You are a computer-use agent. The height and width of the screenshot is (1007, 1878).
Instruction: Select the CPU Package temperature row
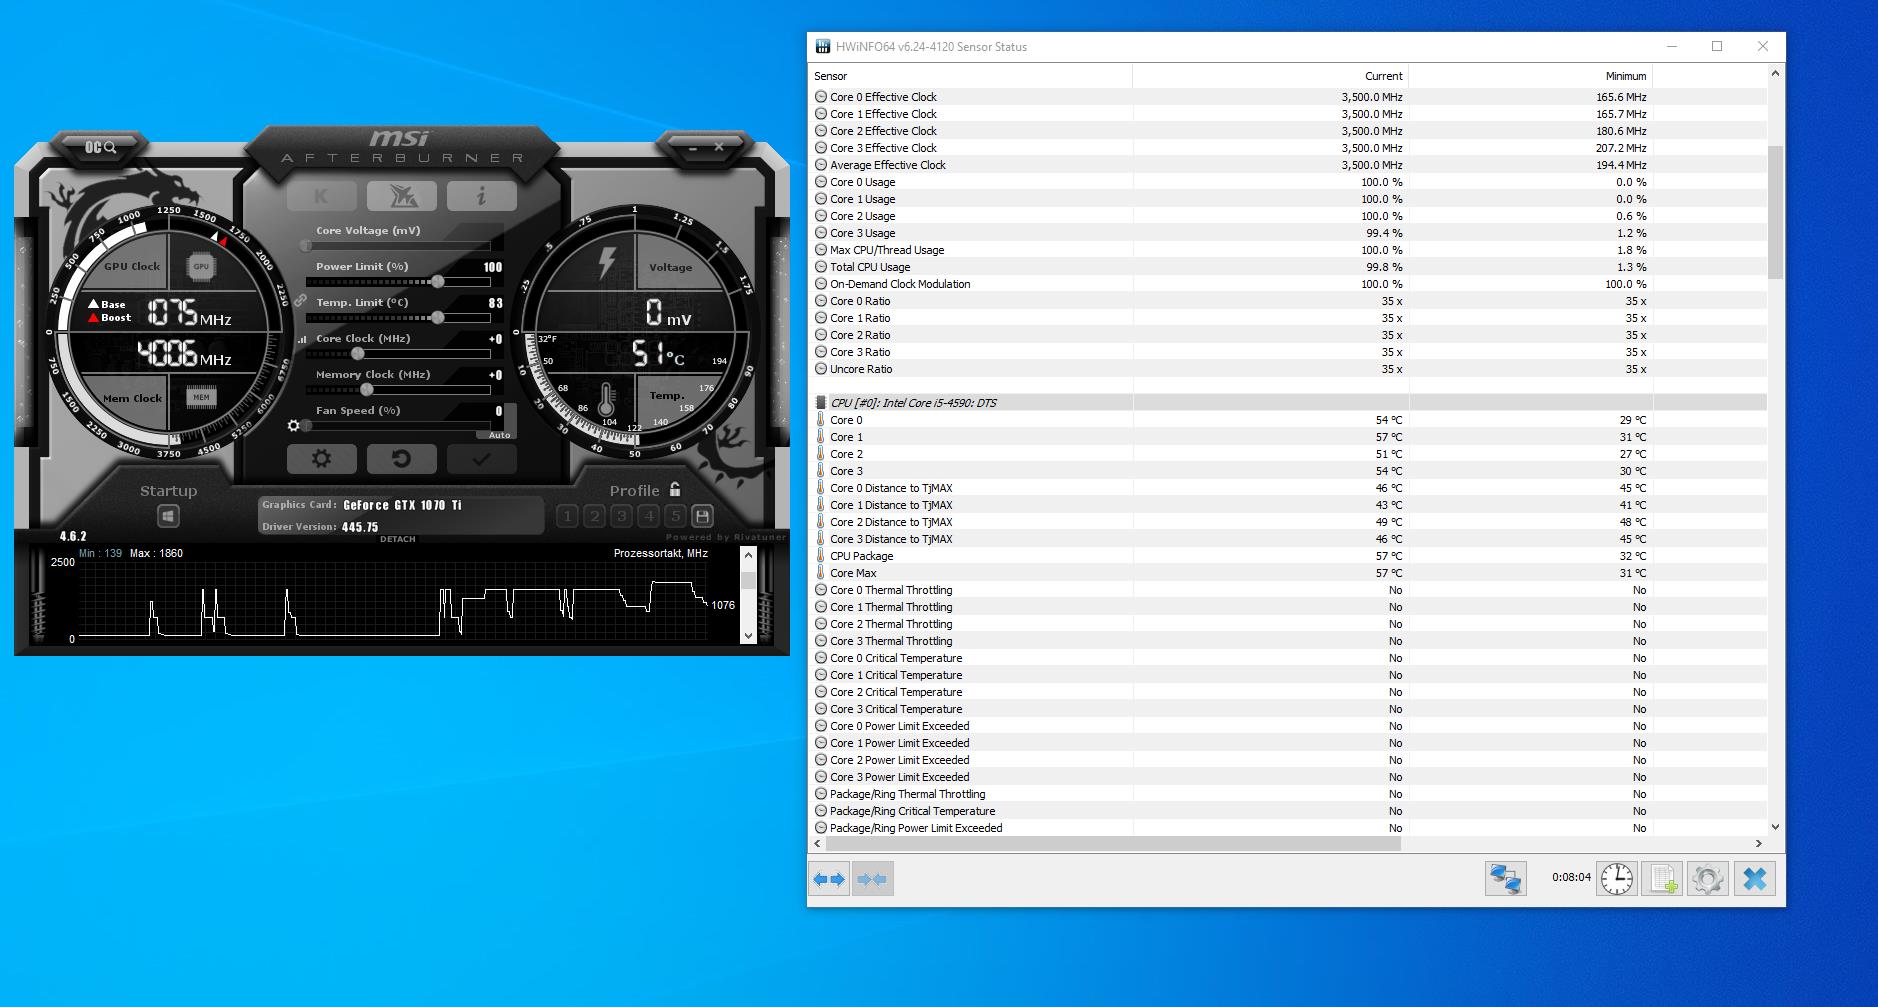1288,556
